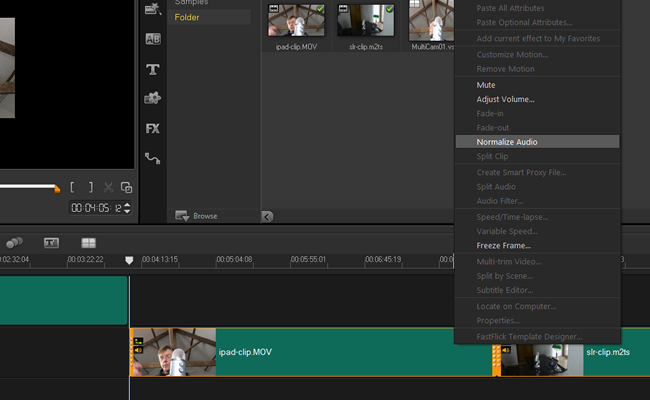Set Mark-in with the left bracket
The image size is (650, 400).
click(72, 187)
